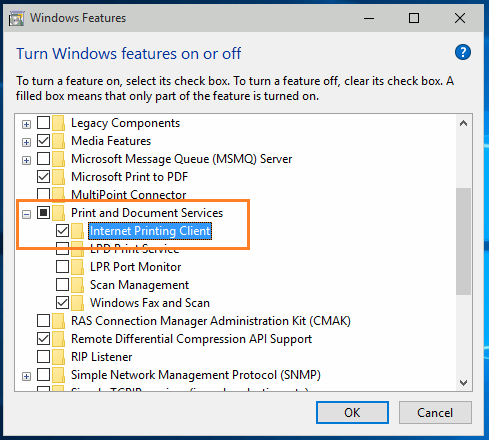
Task: Click the Cancel button
Action: [435, 413]
